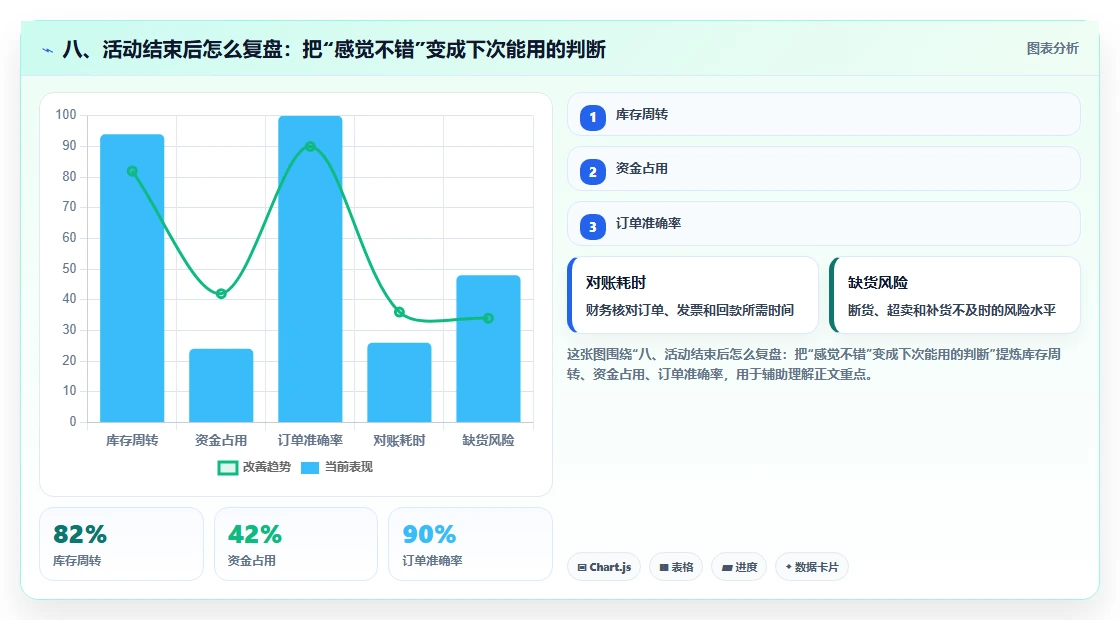Image resolution: width=1120 pixels, height=620 pixels.
Task: Click the text 断货、超卖和补货不及时的风险水平
Action: point(952,311)
